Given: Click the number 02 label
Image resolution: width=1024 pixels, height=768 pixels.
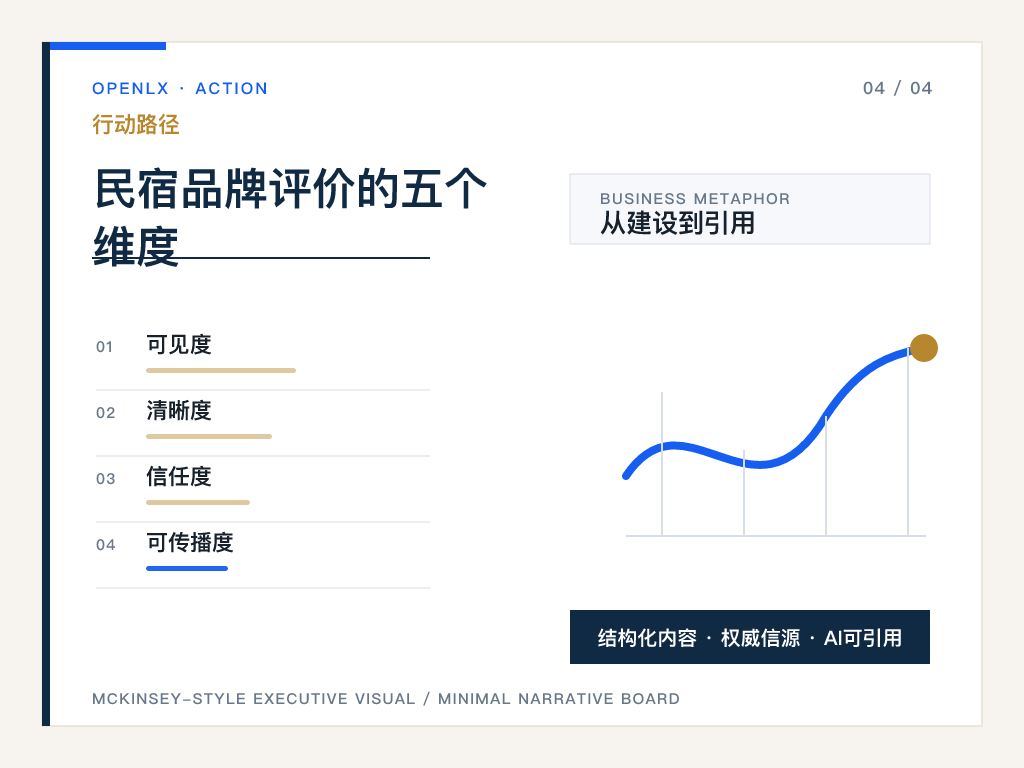Looking at the screenshot, I should (105, 413).
